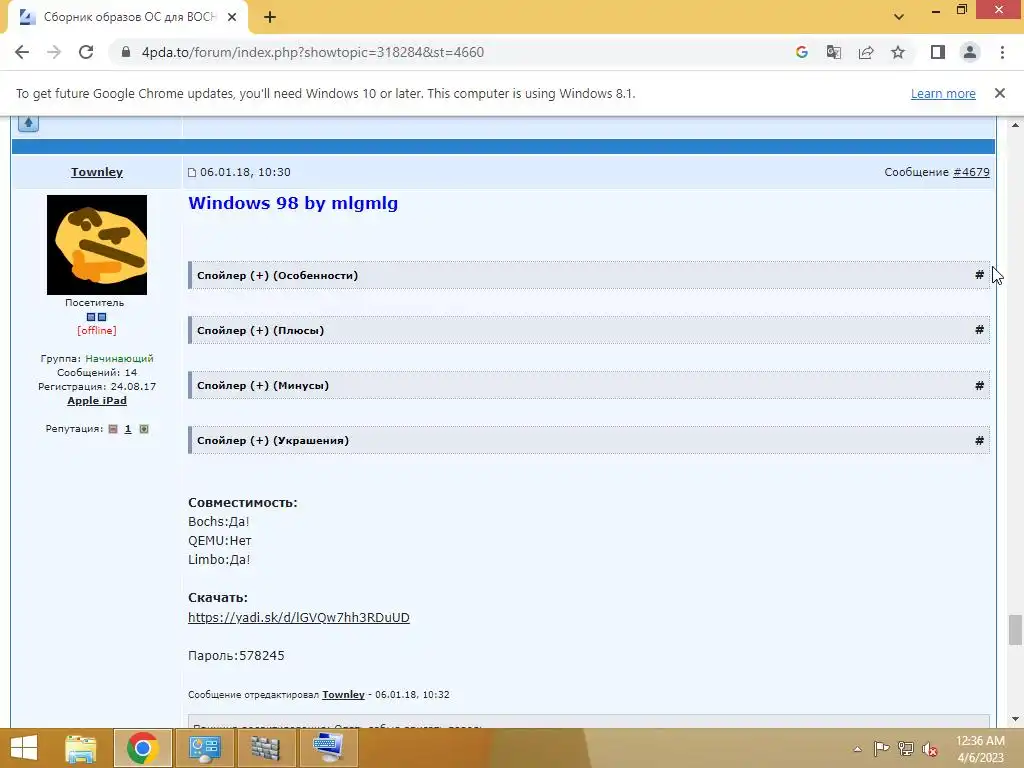The image size is (1024, 768).
Task: Open the Chrome three-dot menu
Action: click(x=1002, y=52)
